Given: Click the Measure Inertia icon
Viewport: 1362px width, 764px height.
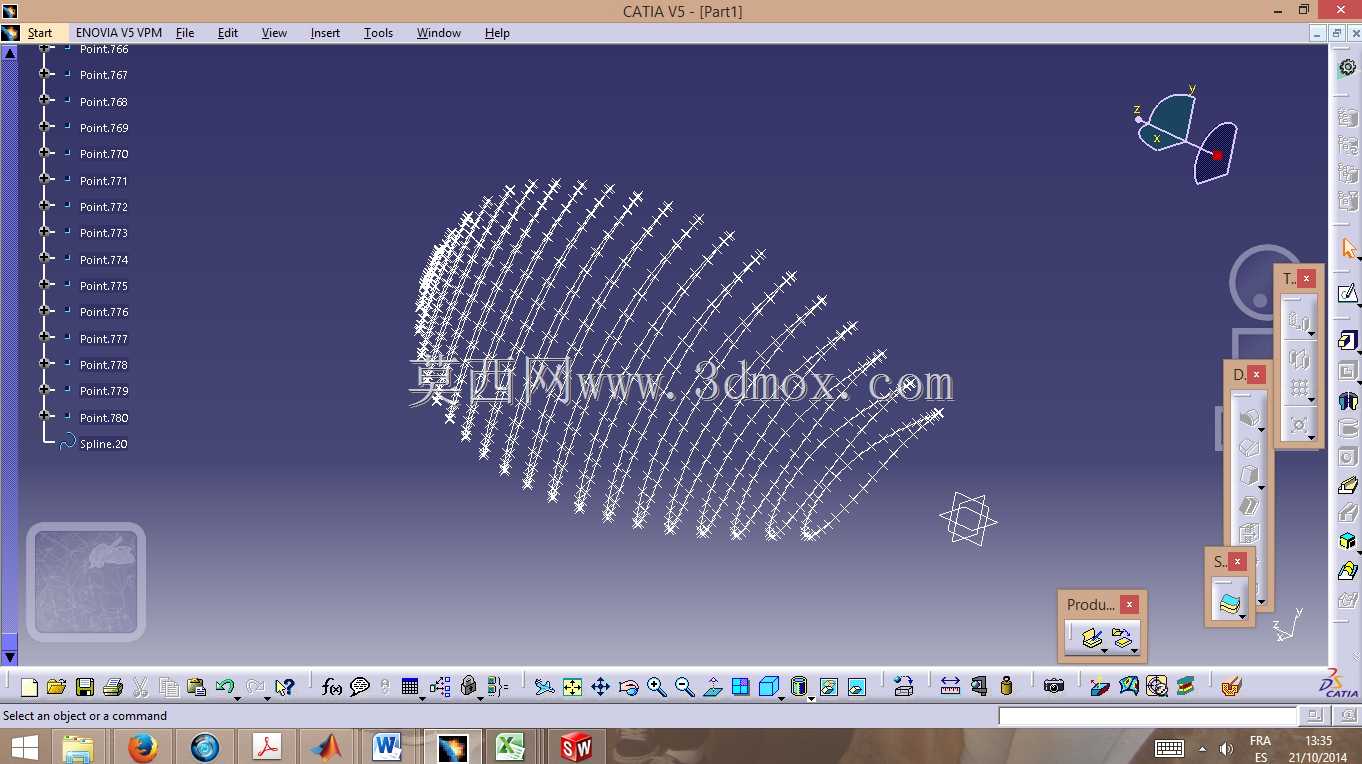Looking at the screenshot, I should tap(1006, 686).
